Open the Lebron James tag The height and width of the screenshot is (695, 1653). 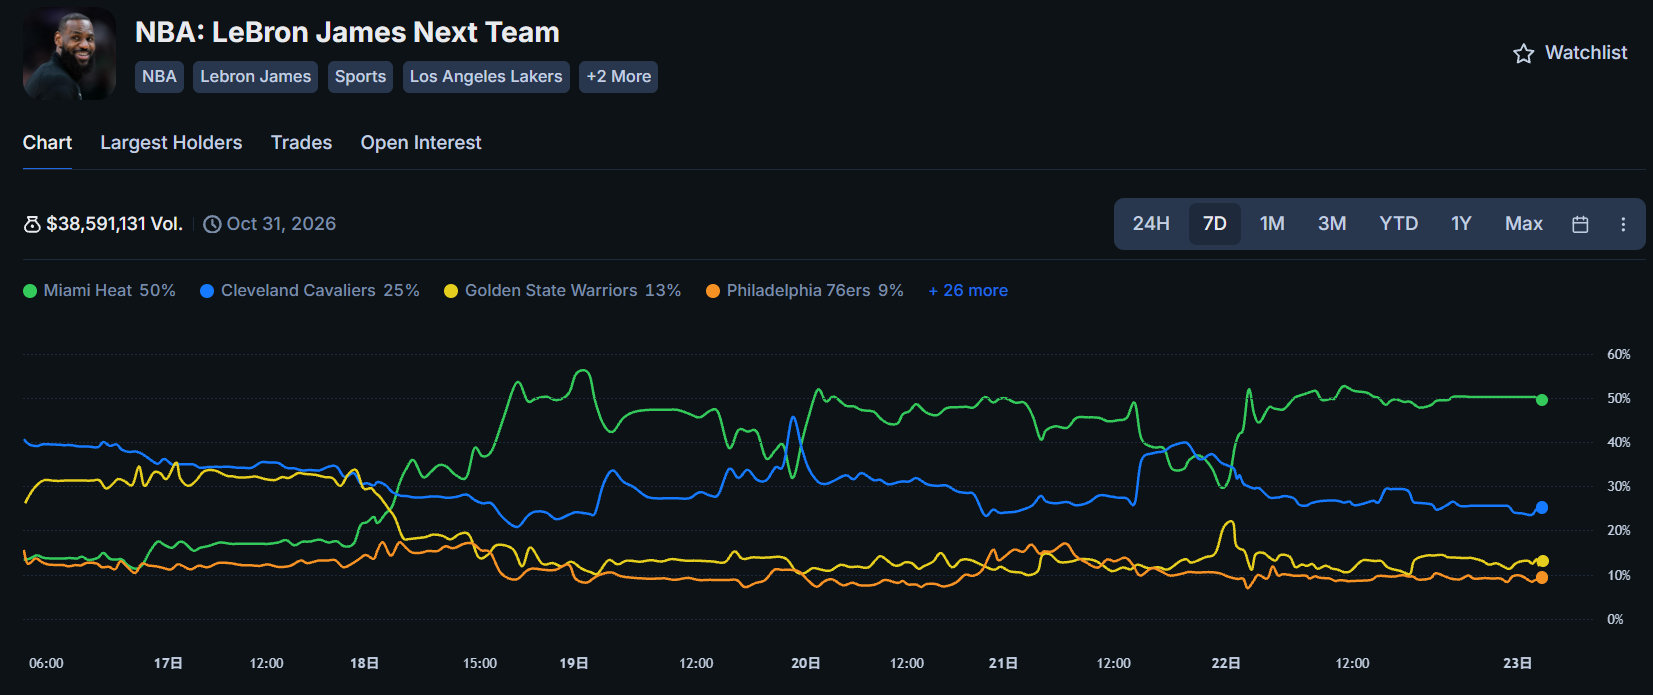click(255, 77)
